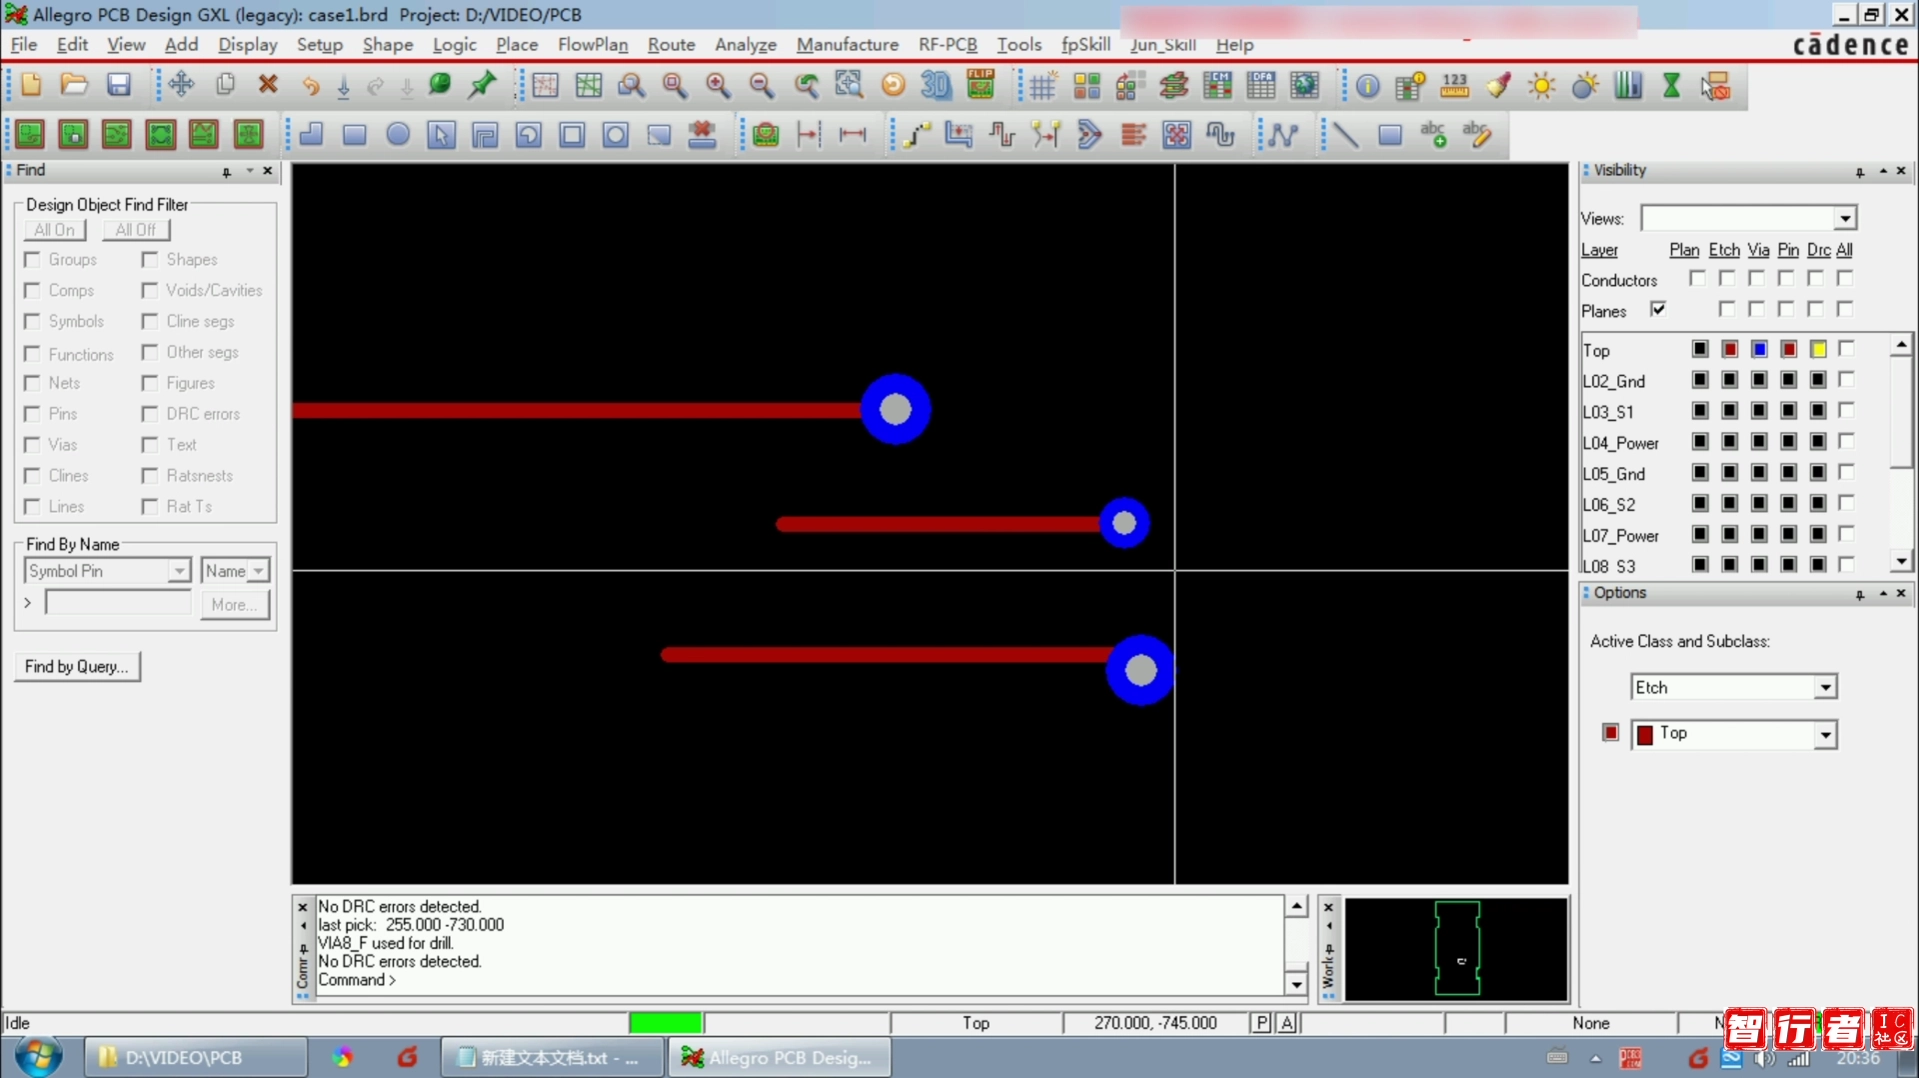
Task: Open the Symbol Pin dropdown
Action: coord(178,571)
